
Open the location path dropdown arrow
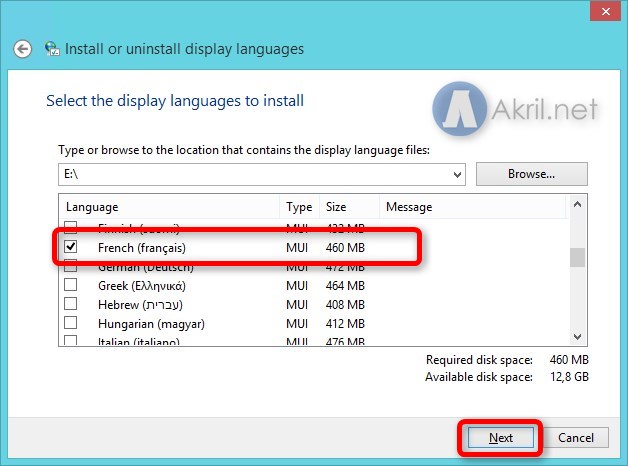457,175
